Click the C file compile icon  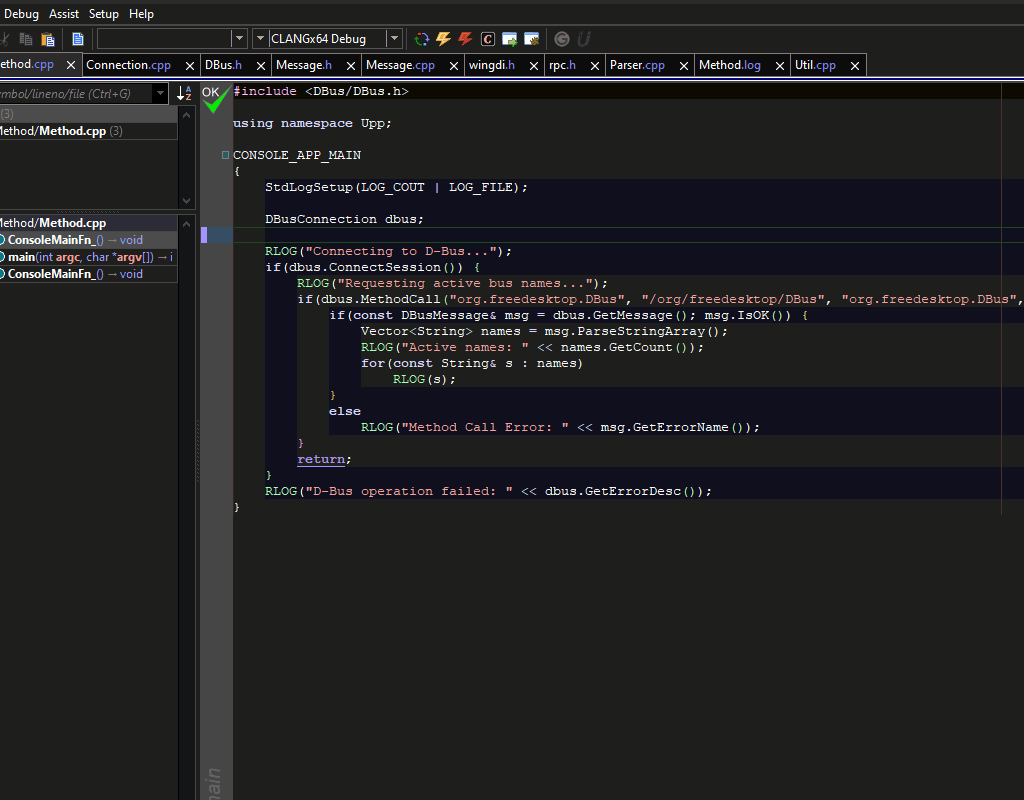(x=488, y=39)
